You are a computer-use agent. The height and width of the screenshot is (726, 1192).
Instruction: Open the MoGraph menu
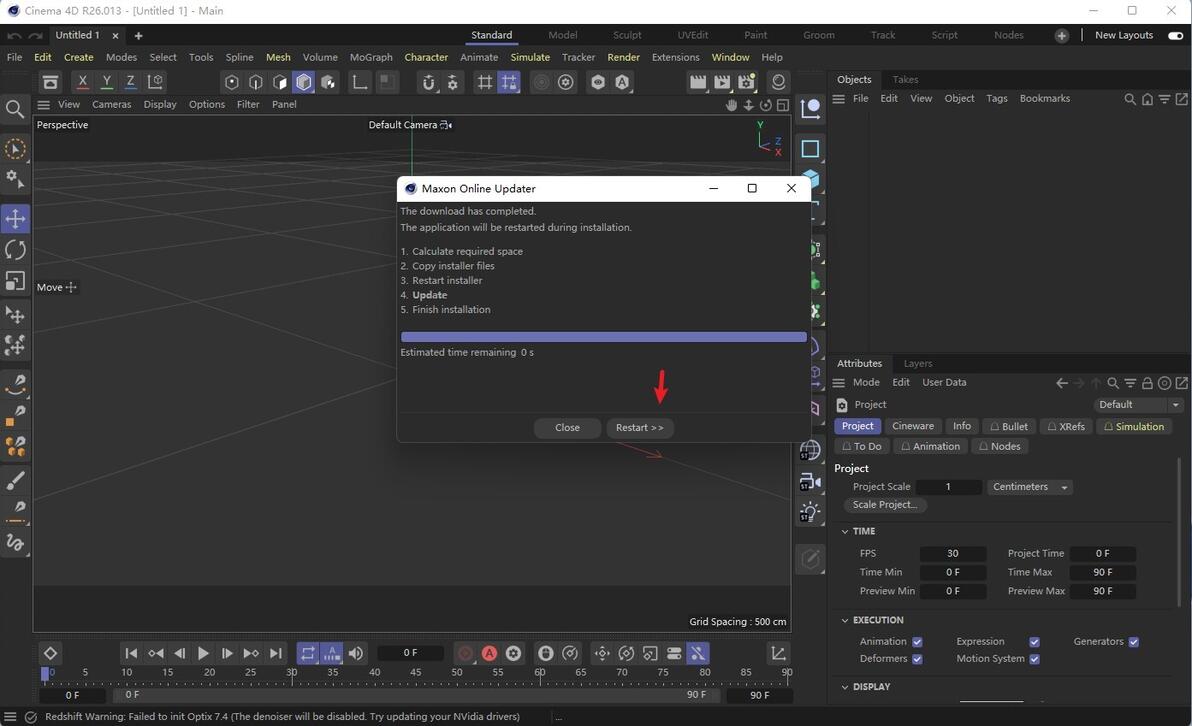(x=371, y=57)
